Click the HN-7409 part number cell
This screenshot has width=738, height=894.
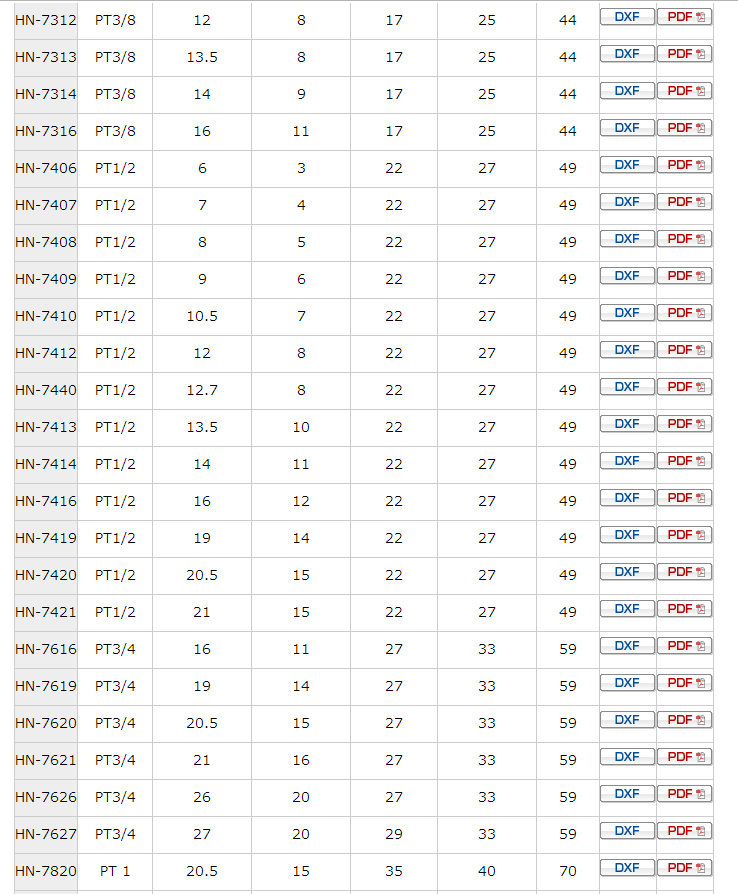tap(46, 279)
